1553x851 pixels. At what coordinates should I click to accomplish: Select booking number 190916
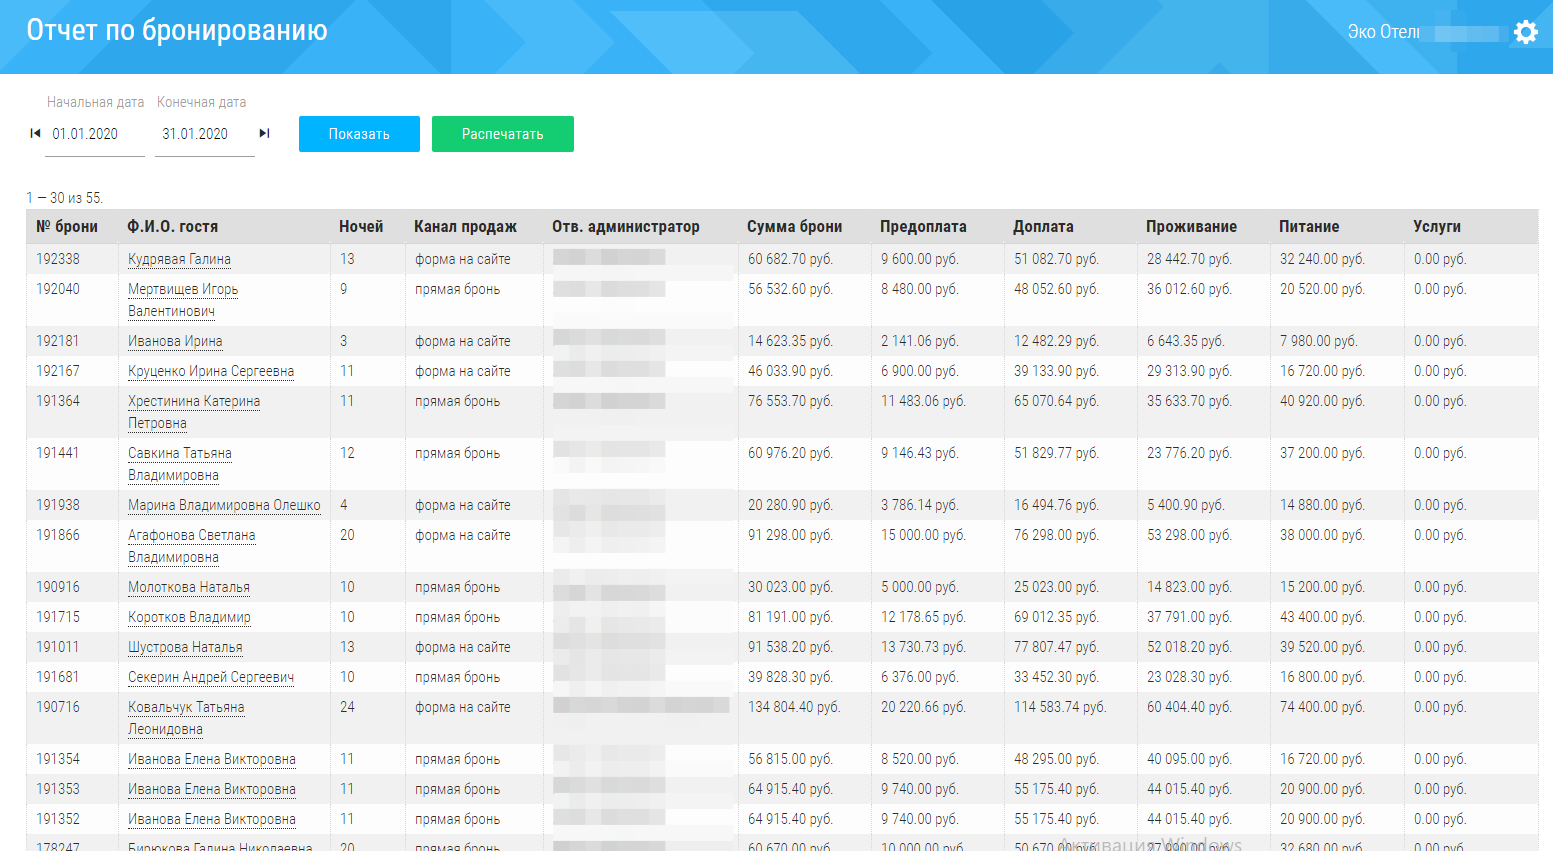tap(58, 587)
